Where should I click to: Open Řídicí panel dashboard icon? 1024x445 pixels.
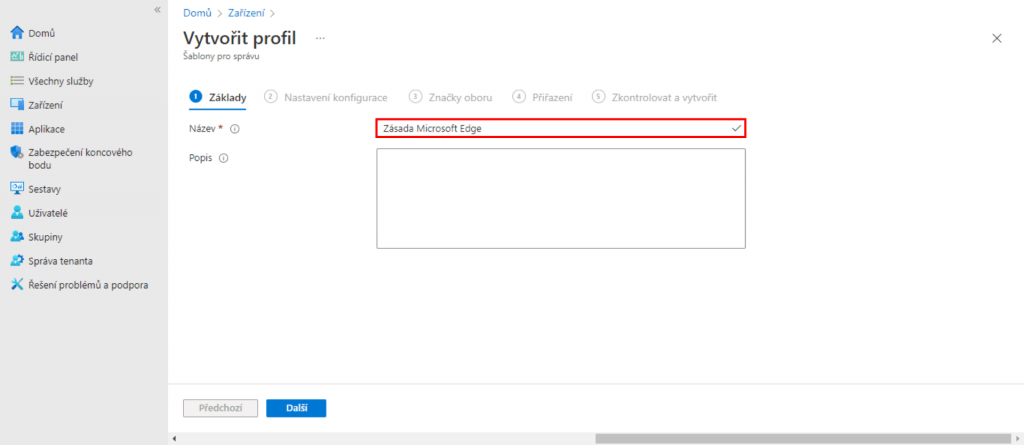[x=16, y=57]
